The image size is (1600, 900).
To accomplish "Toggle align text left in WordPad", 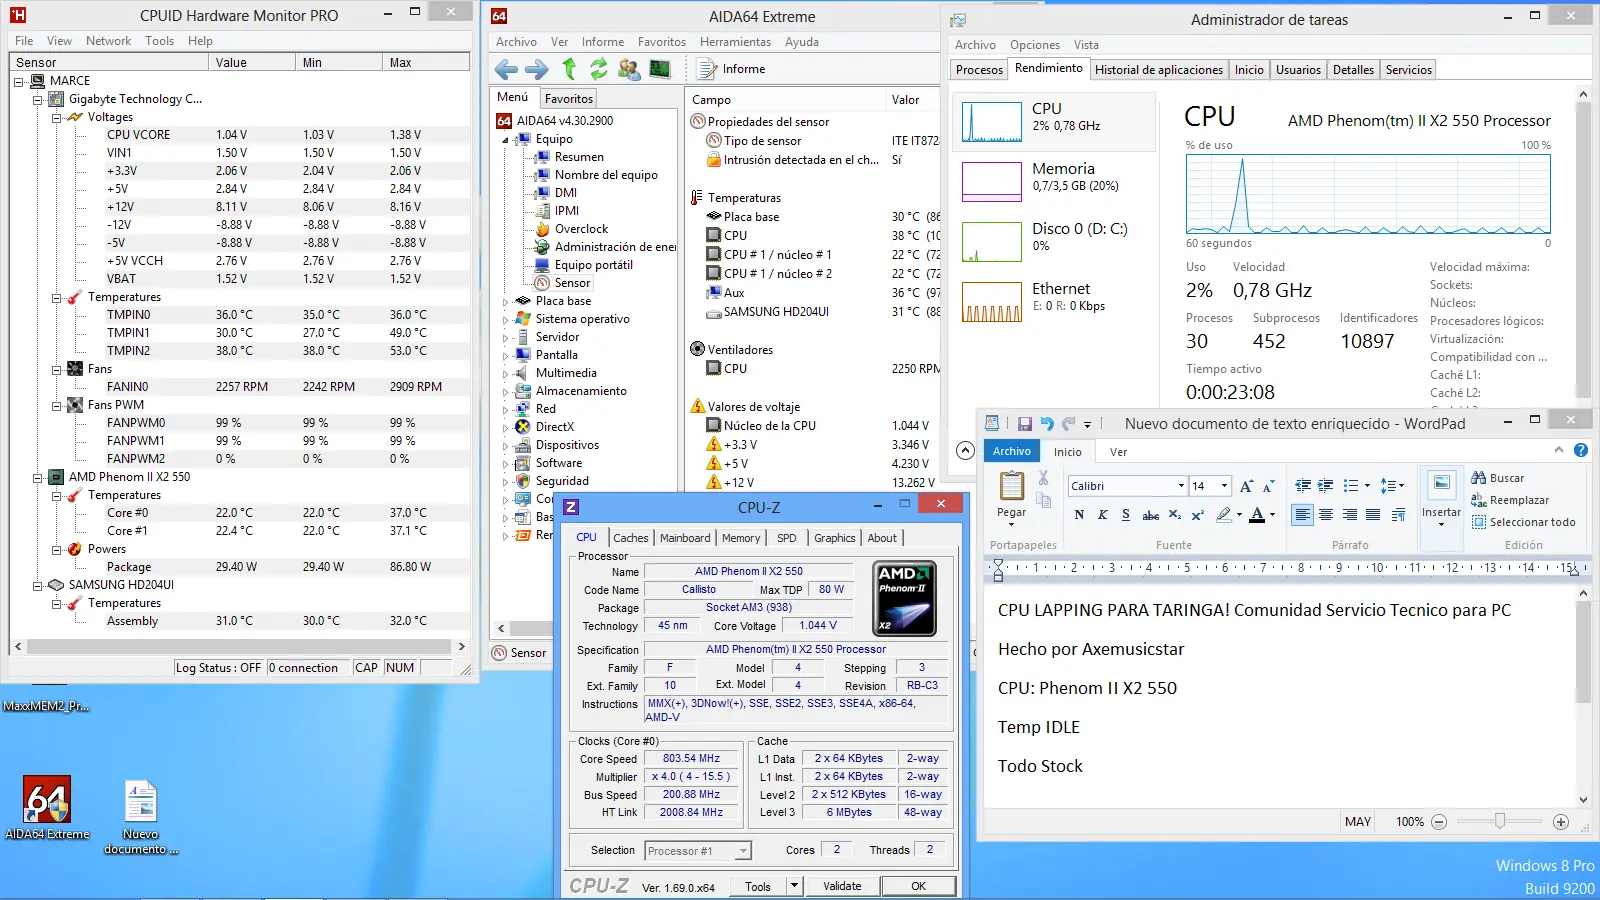I will [1302, 514].
